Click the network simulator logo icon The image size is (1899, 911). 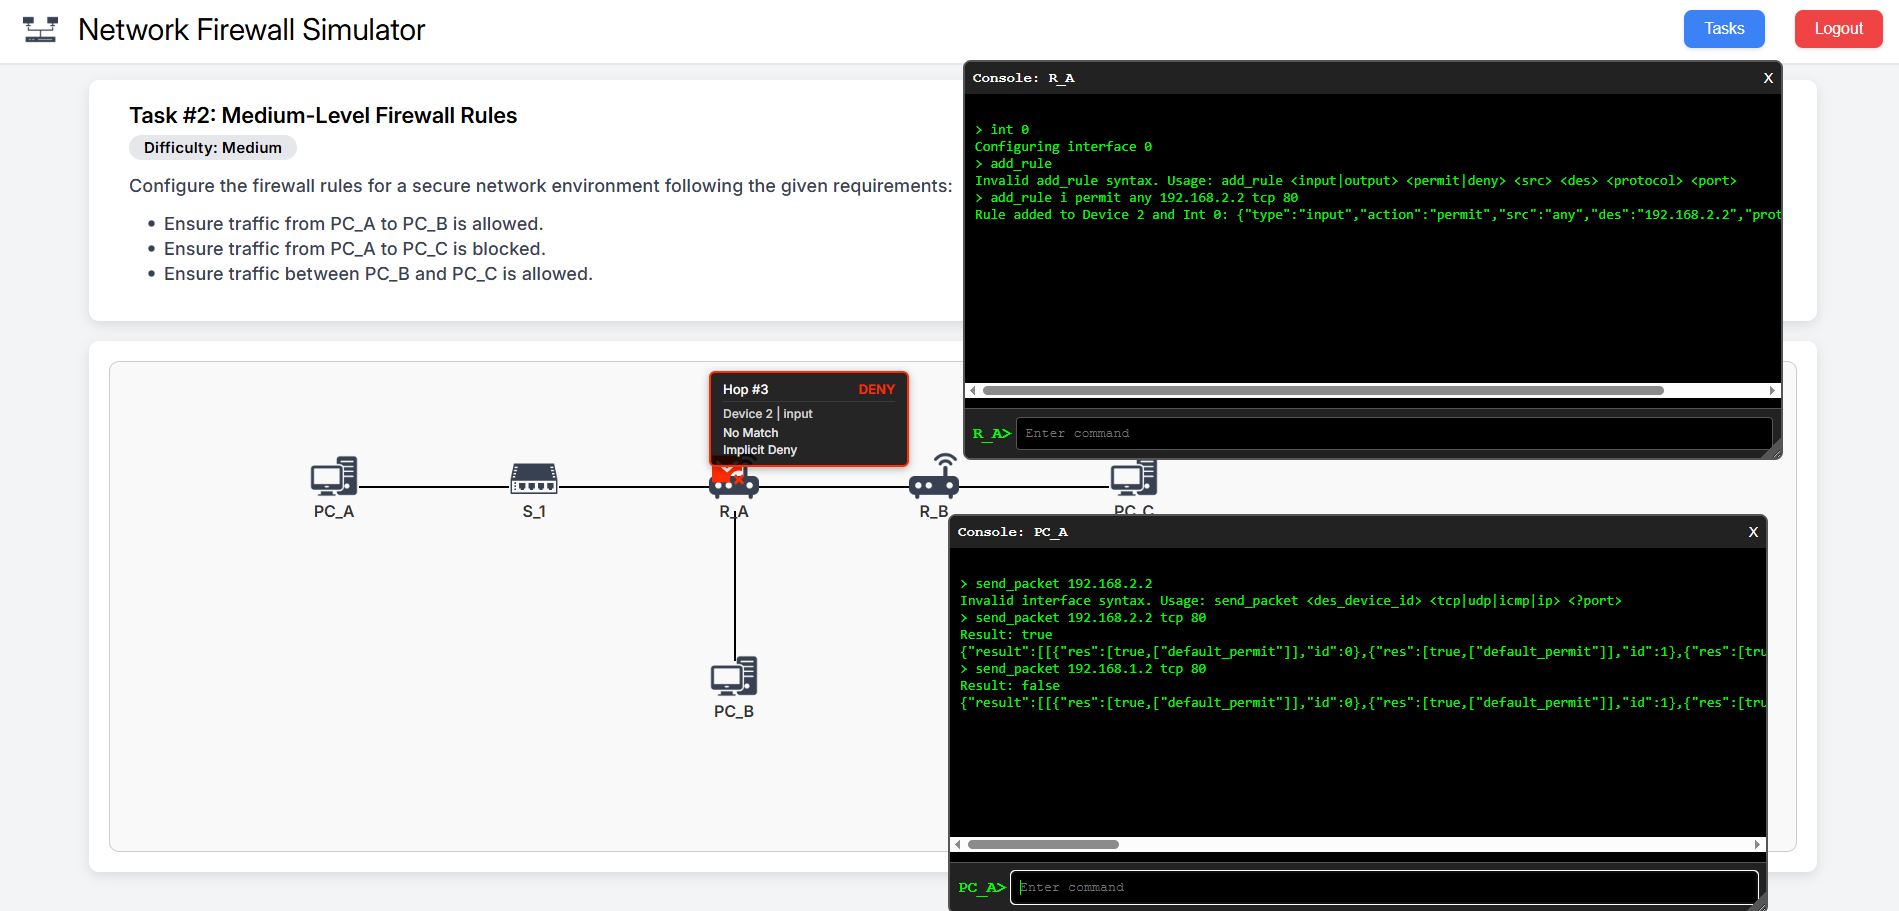pos(40,30)
